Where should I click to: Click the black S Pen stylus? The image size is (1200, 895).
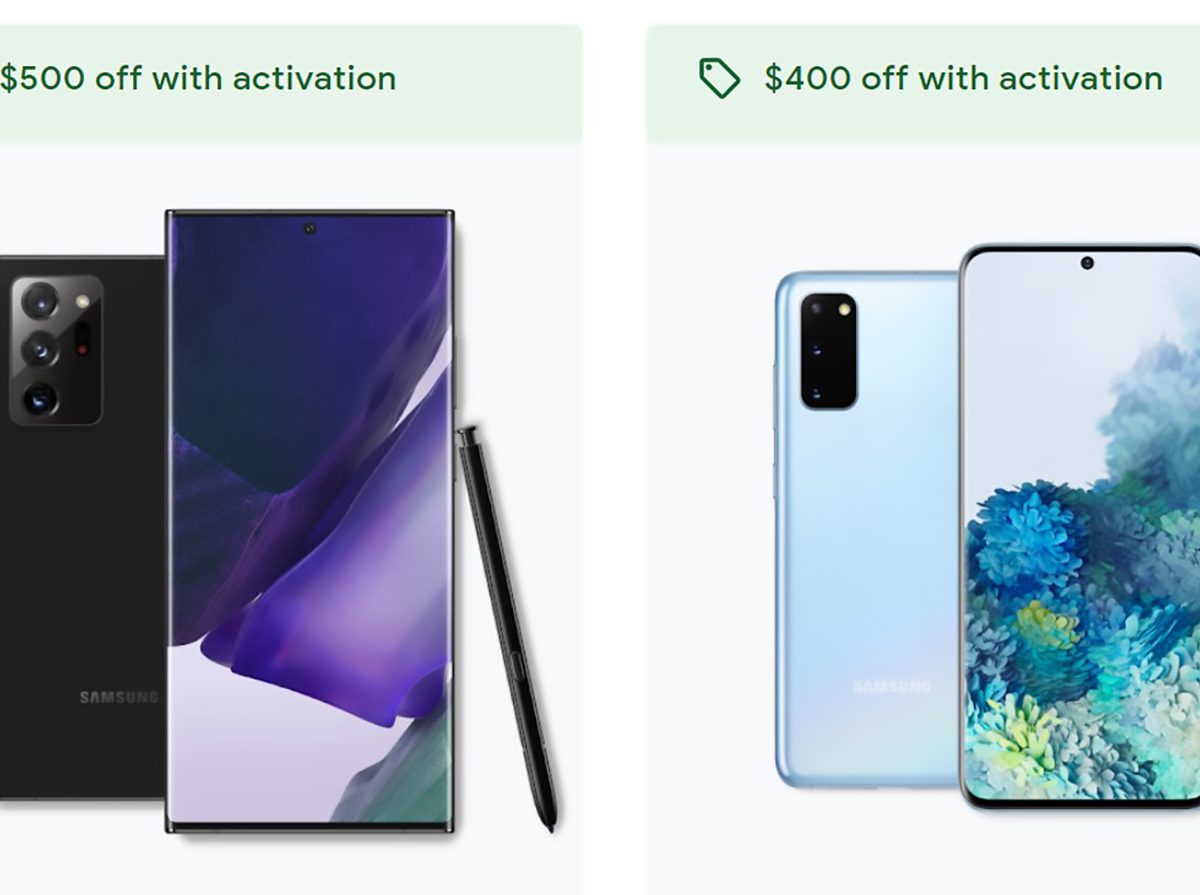(x=506, y=628)
